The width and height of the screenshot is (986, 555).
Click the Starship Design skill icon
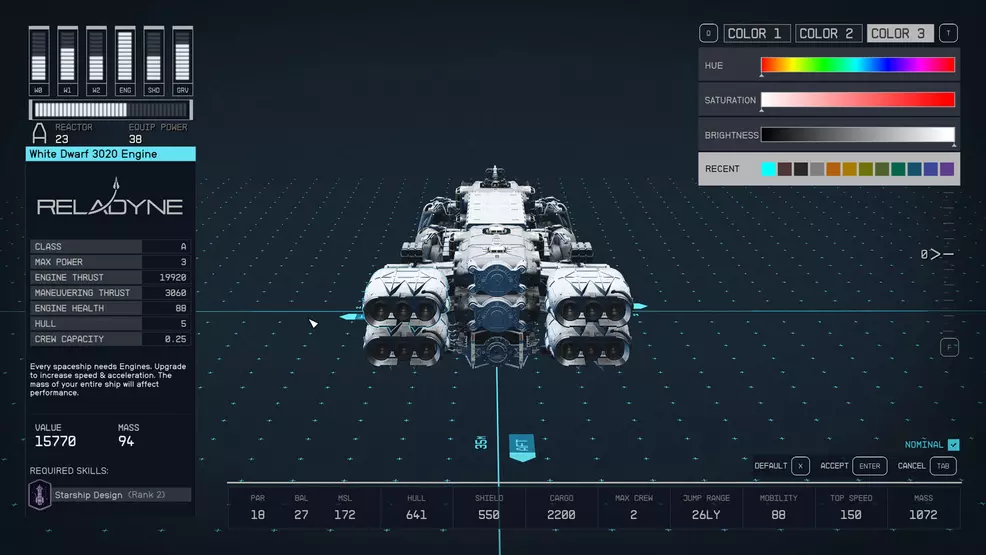coord(40,495)
